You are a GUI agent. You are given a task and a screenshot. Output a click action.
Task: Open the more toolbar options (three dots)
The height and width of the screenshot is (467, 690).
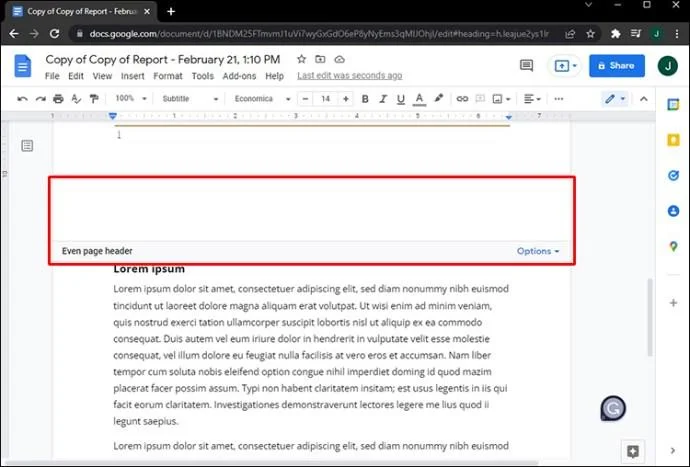[559, 99]
